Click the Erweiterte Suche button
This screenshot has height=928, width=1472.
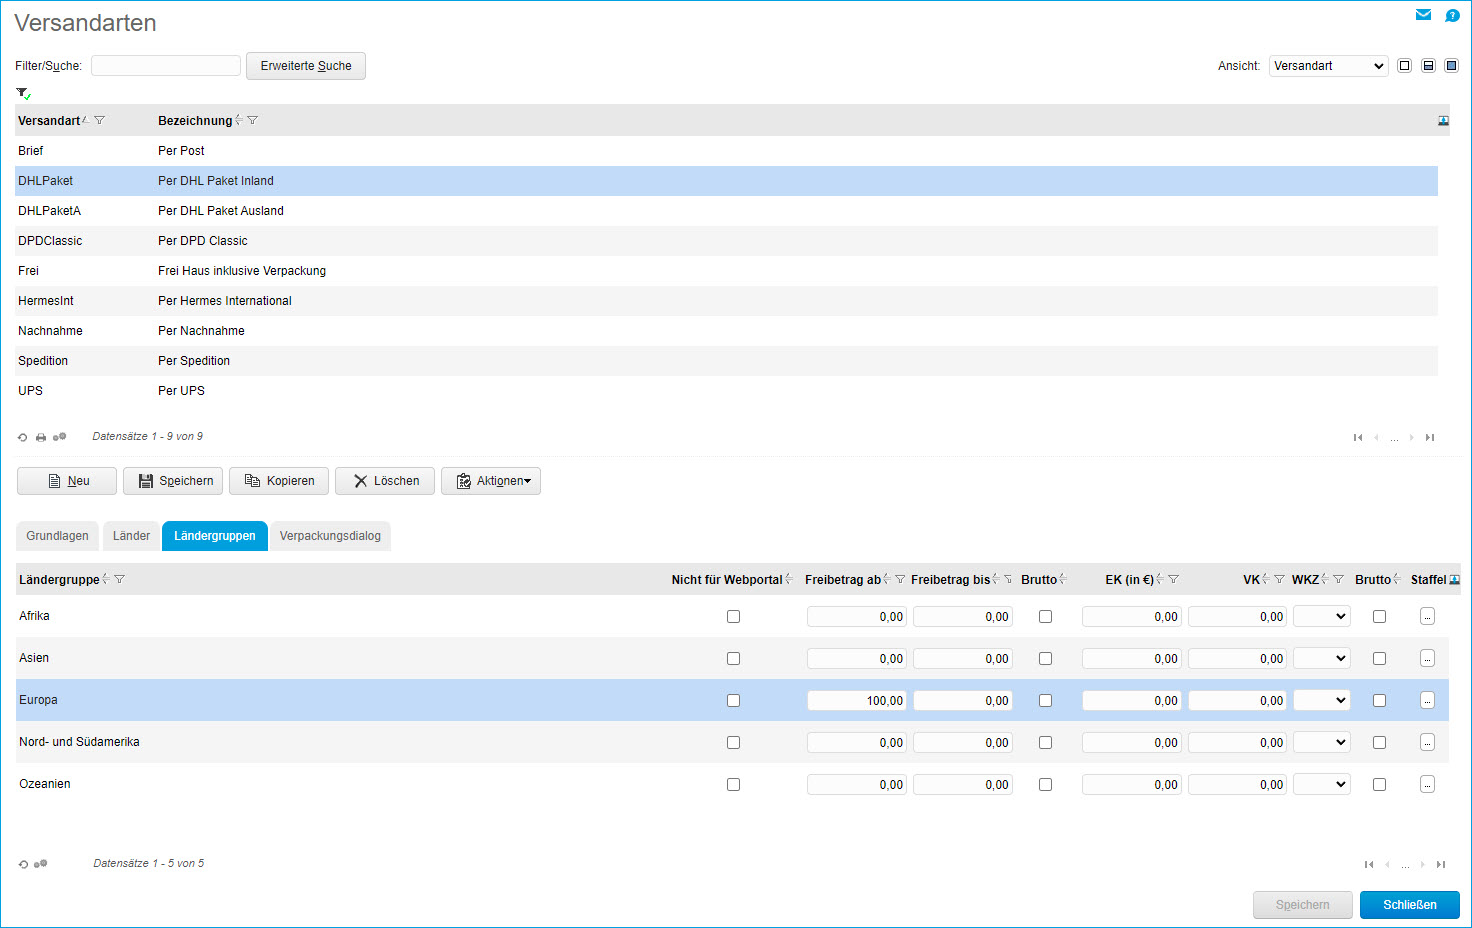pos(306,66)
